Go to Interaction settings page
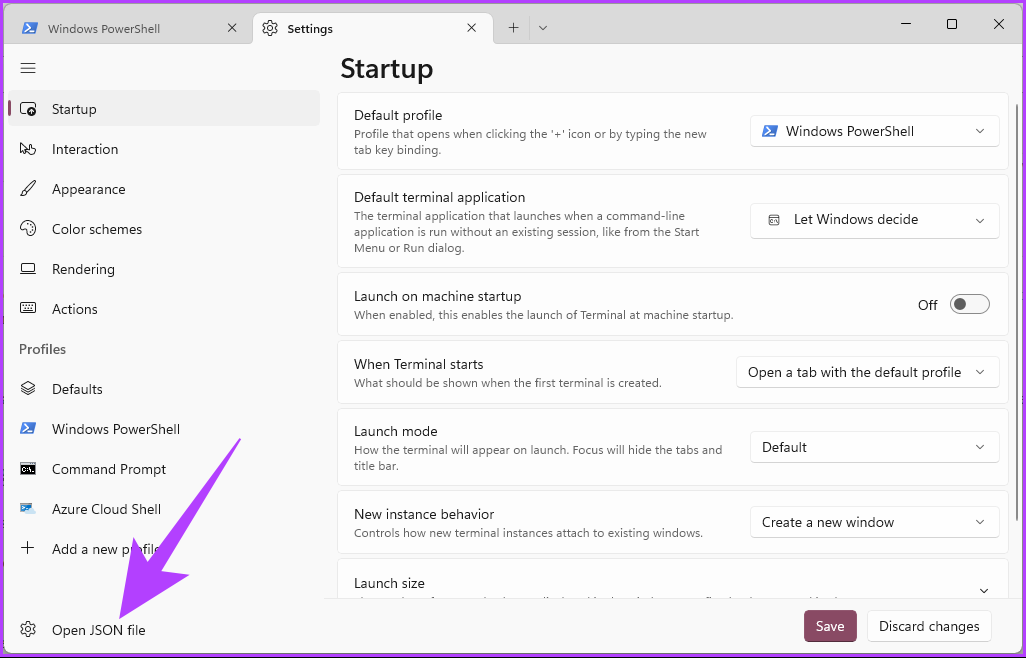1026x658 pixels. pos(164,149)
